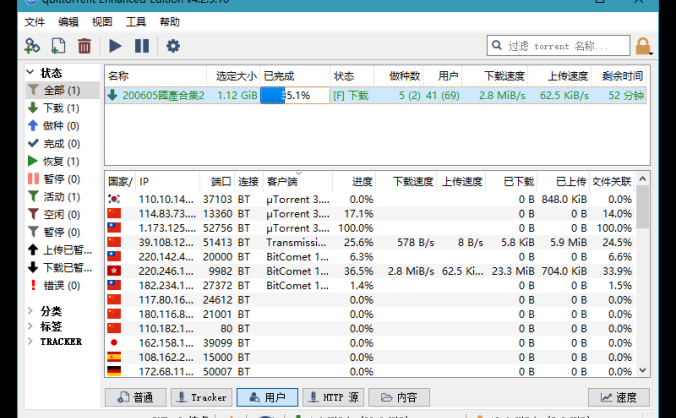Open the 帮助 menu
Viewport: 676px width, 418px height.
[169, 22]
